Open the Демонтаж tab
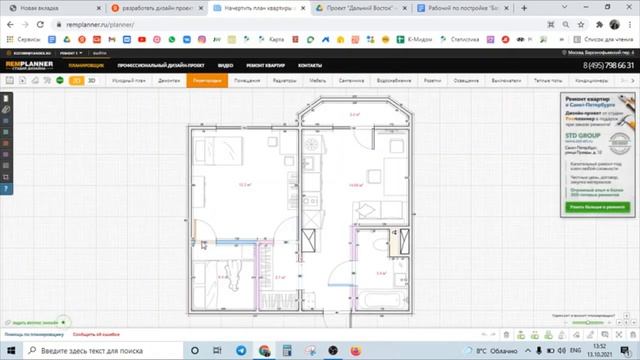The image size is (640, 360). tap(169, 81)
